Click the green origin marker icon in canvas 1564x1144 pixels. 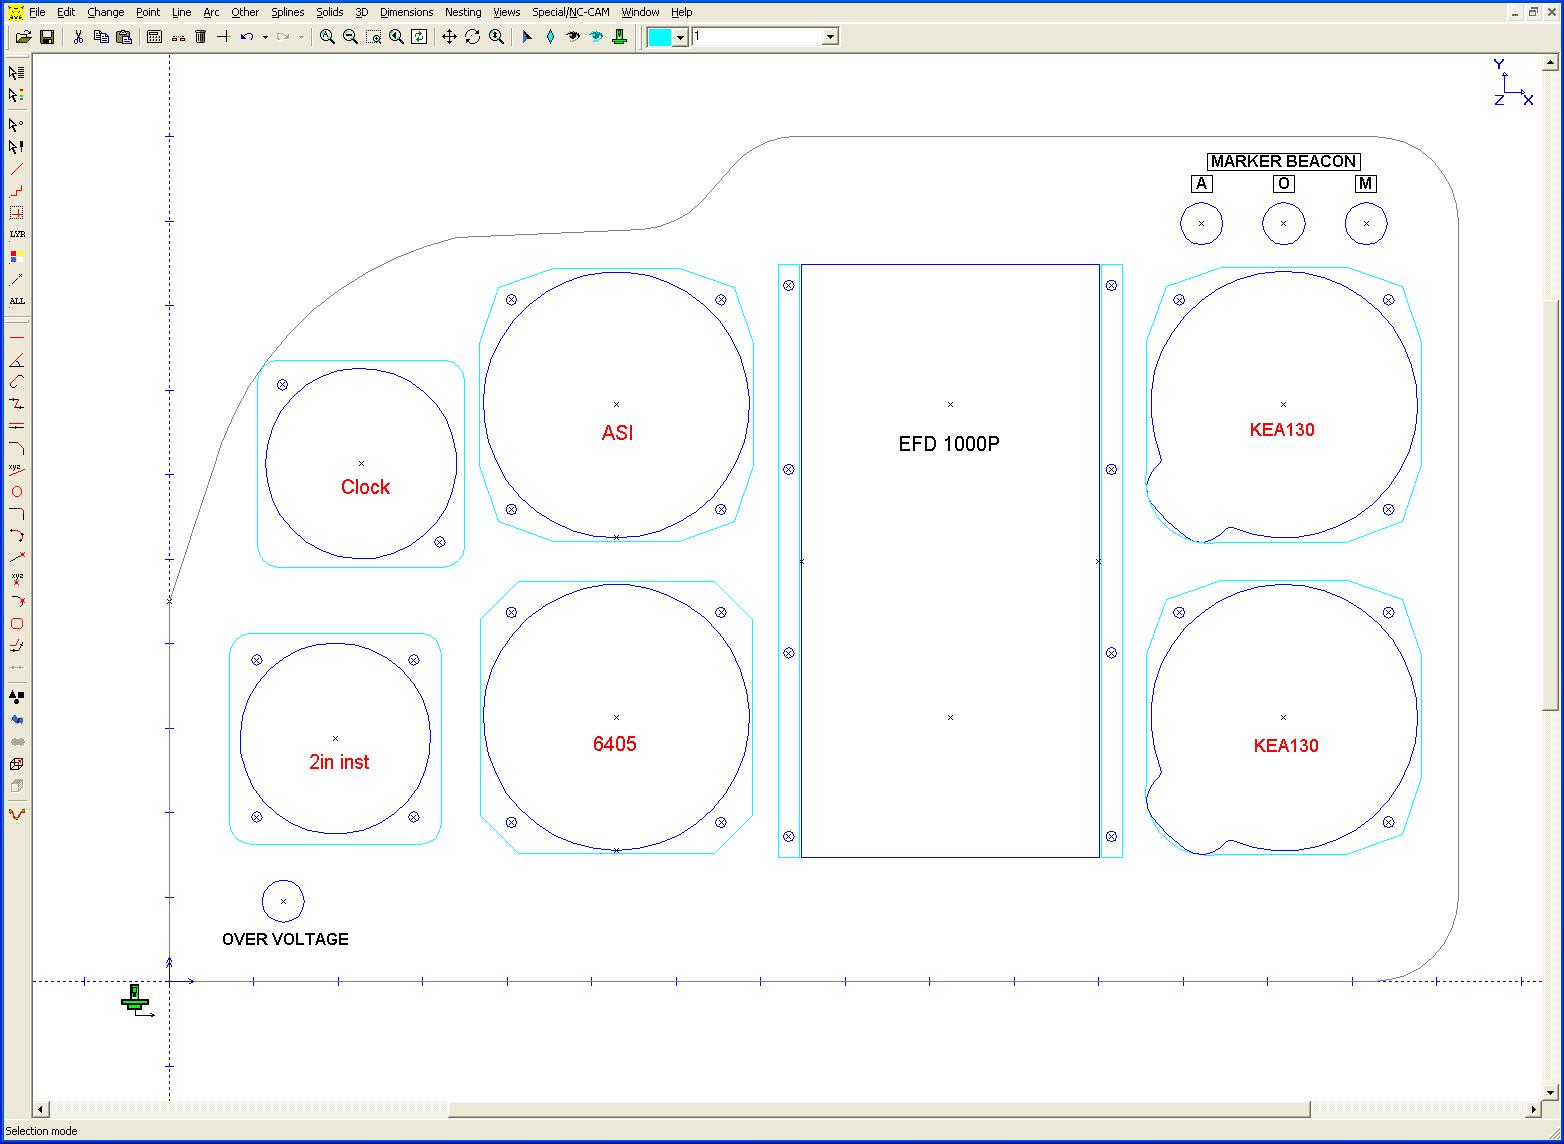pyautogui.click(x=137, y=1000)
